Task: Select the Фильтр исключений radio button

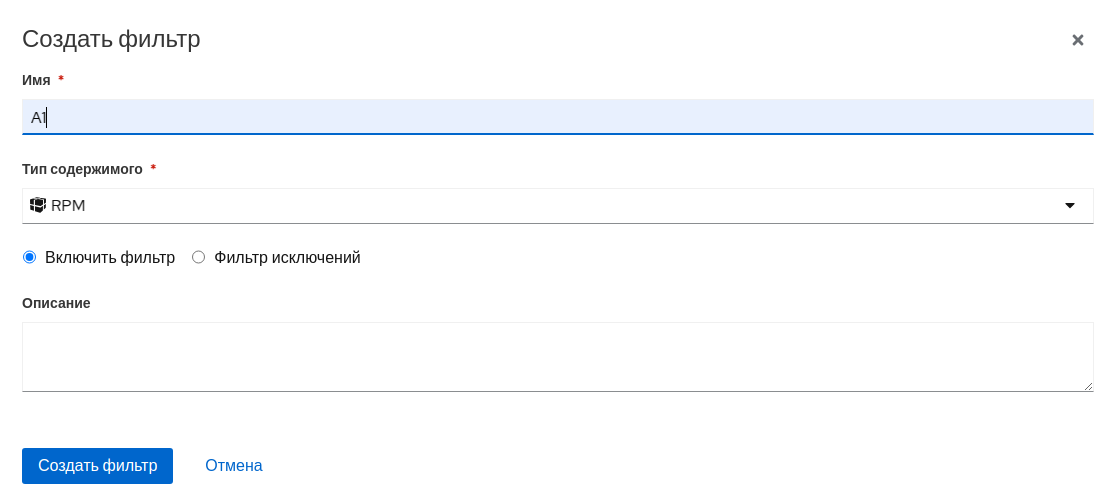Action: (198, 257)
